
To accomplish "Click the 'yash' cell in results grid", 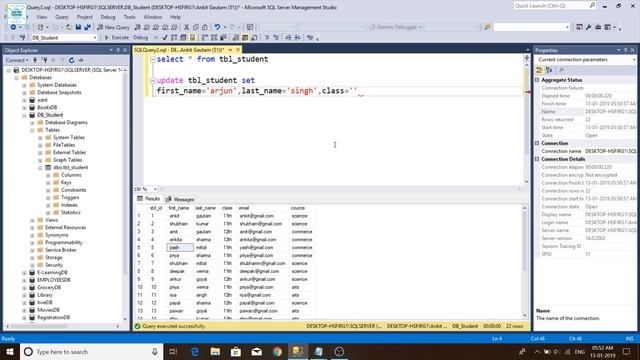I will pyautogui.click(x=180, y=248).
